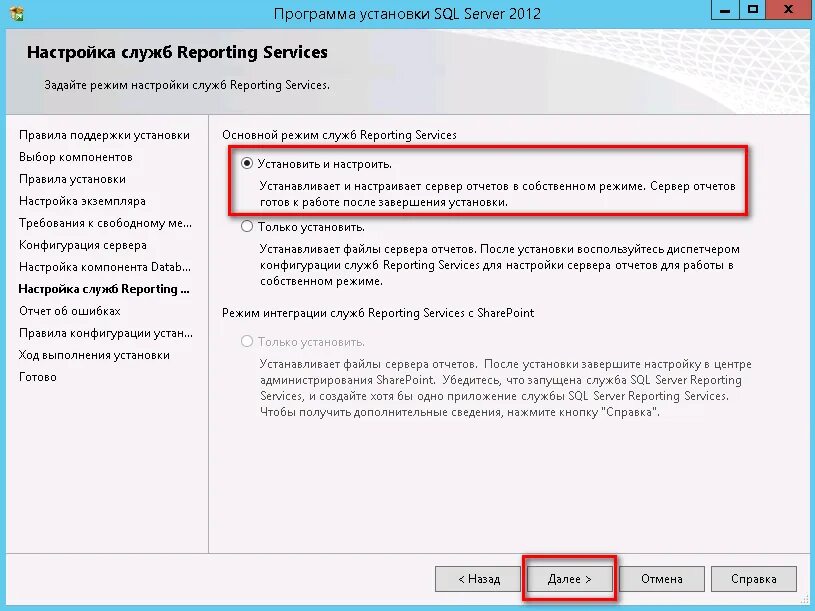The image size is (815, 611).
Task: Click 'Режим интеграции служб Reporting Services с SharePoint' heading
Action: click(378, 313)
